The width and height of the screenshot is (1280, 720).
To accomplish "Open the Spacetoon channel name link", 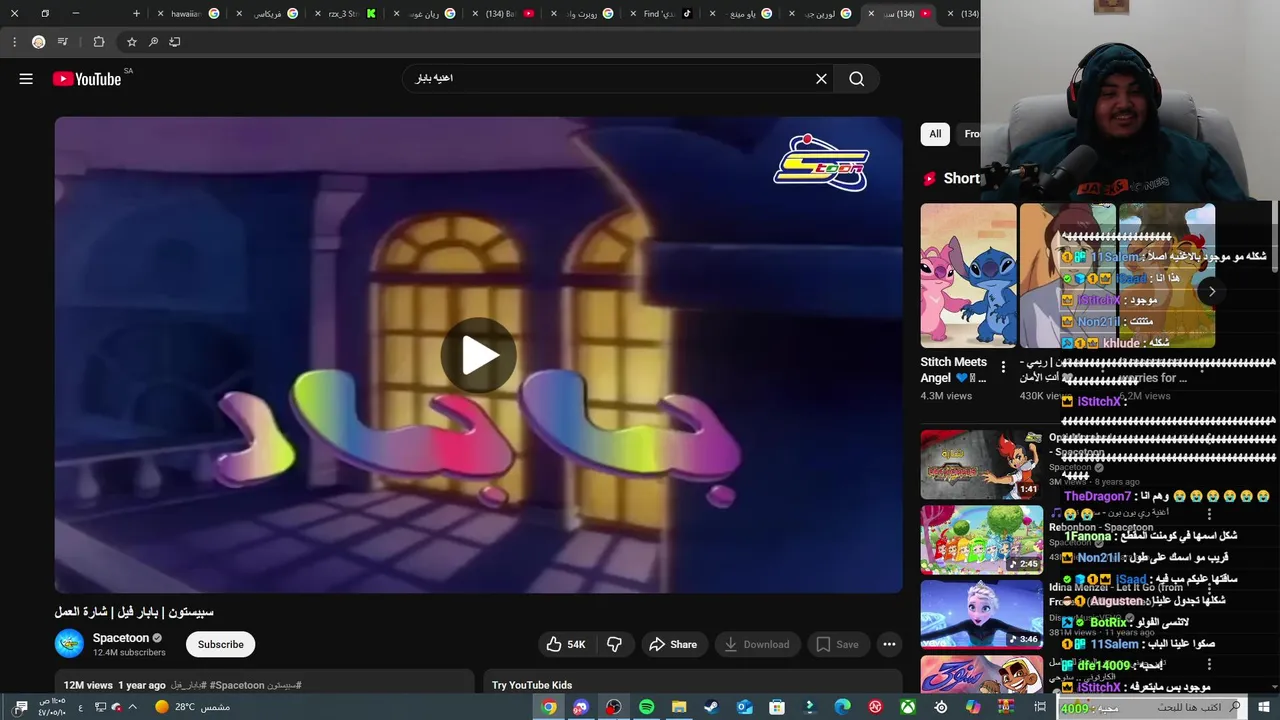I will [121, 638].
